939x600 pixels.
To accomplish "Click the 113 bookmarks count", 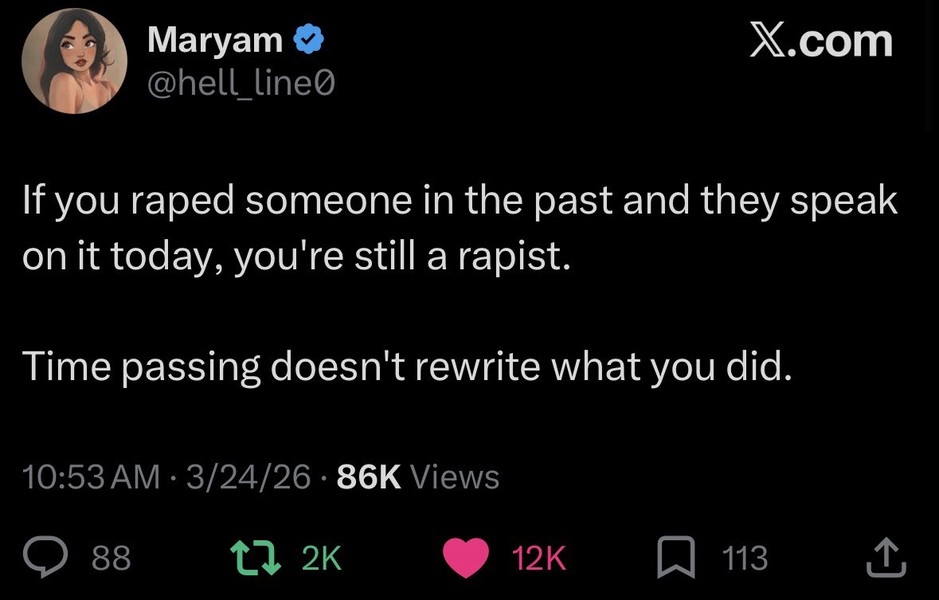I will click(745, 558).
